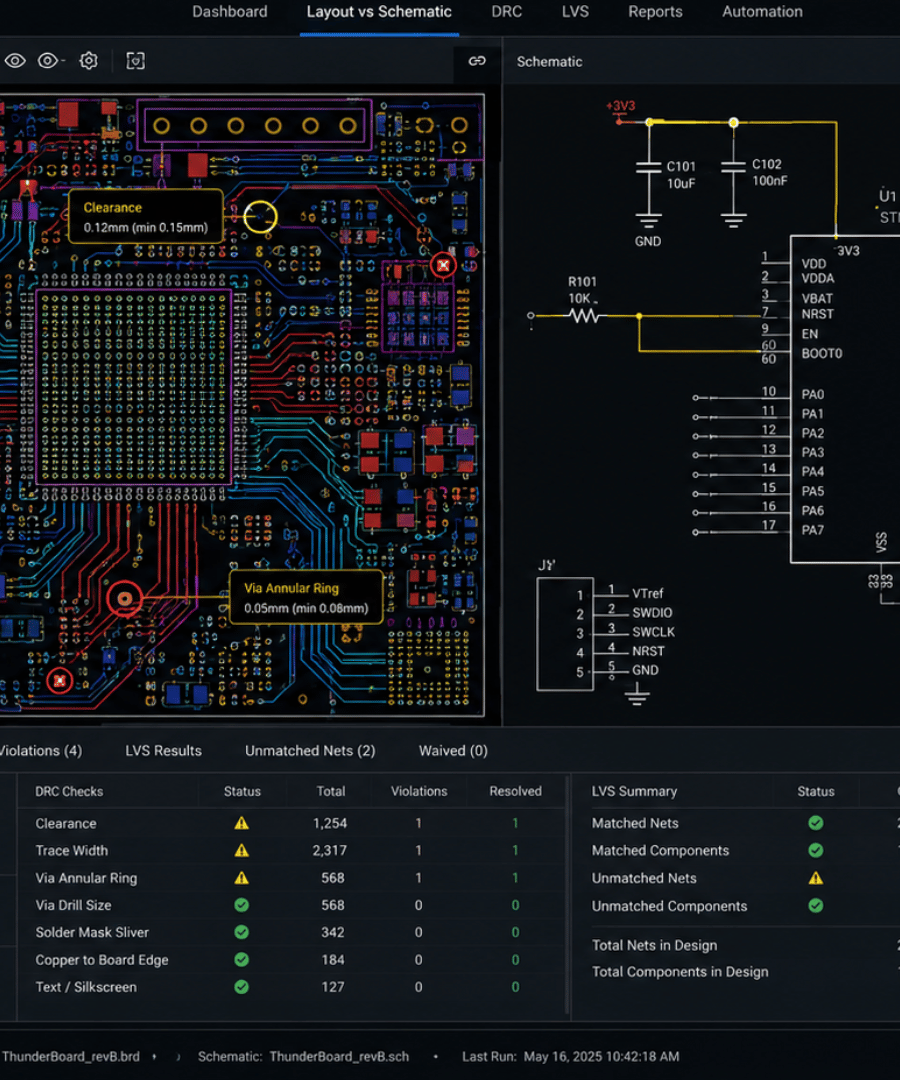
Task: Select the Trace Width check row
Action: (291, 851)
